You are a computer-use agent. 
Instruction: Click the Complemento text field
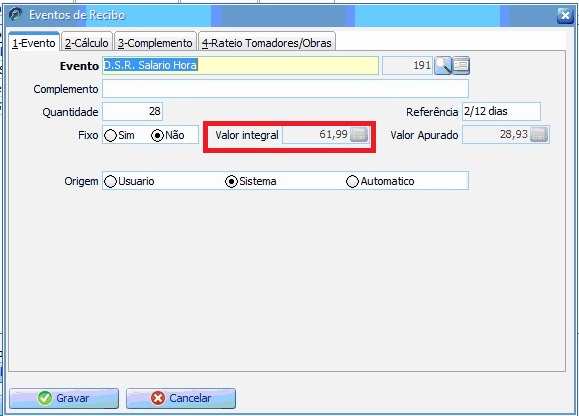tap(285, 89)
